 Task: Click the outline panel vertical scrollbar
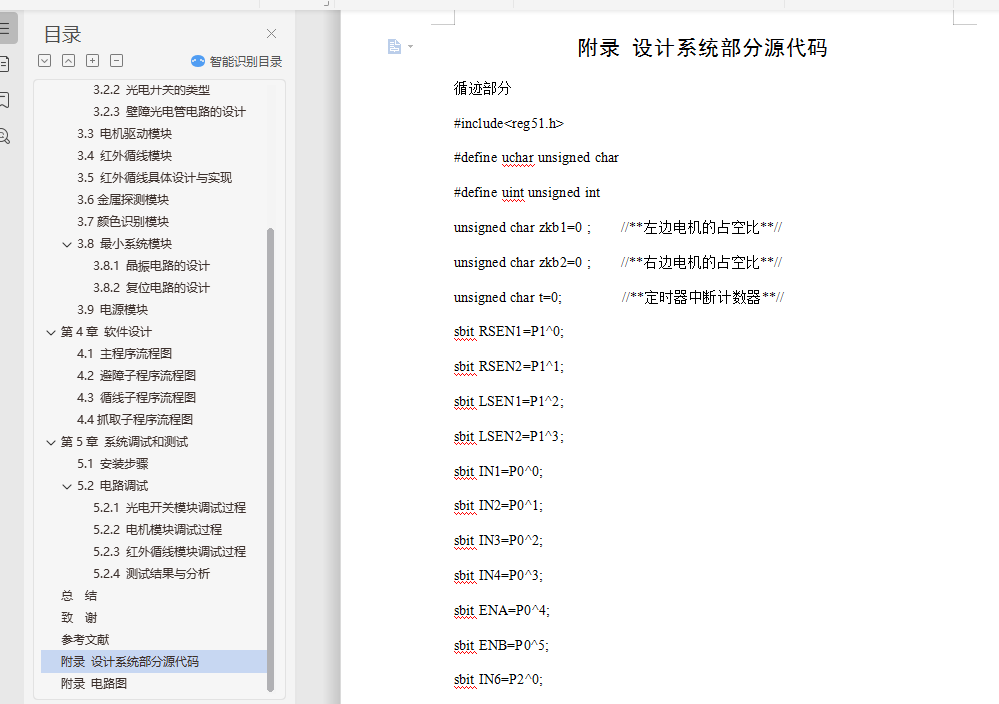point(270,459)
